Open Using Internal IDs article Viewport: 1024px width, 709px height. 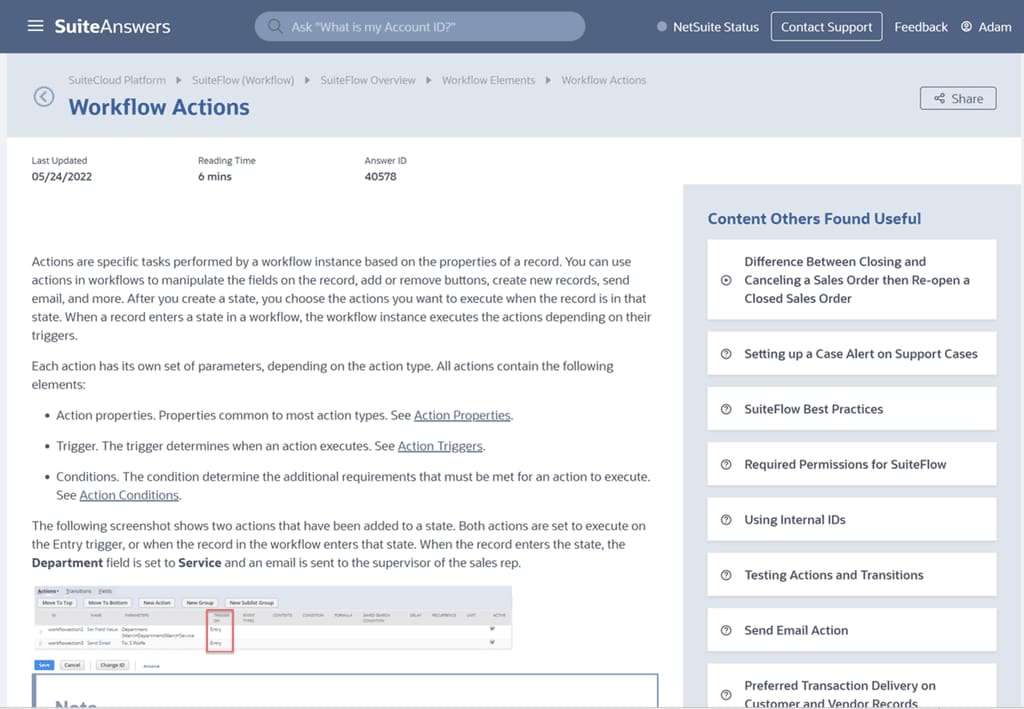pos(852,520)
